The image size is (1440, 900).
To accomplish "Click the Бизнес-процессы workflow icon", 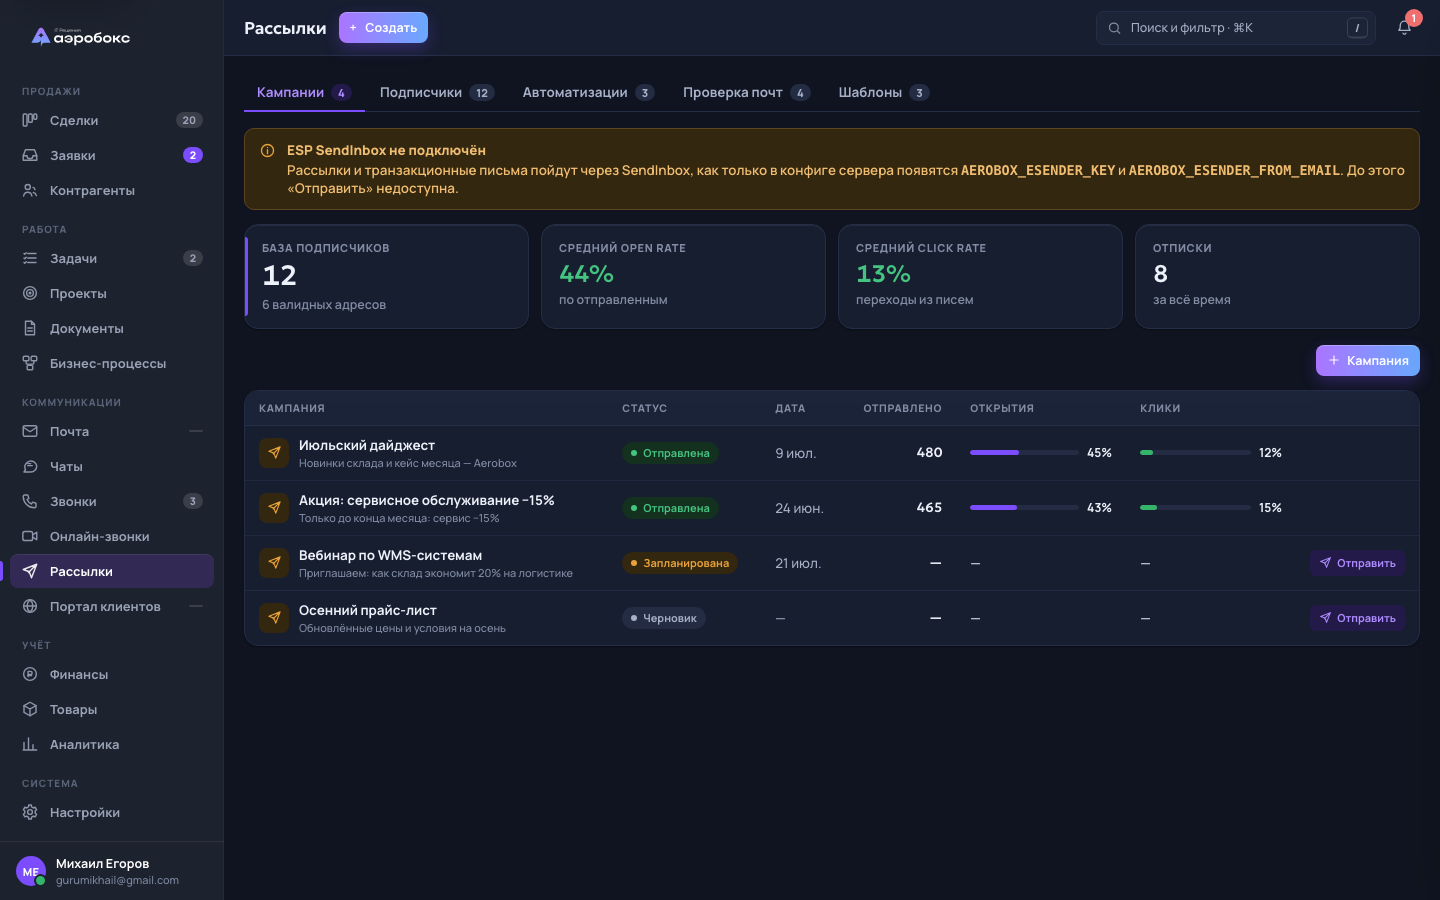I will 30,363.
